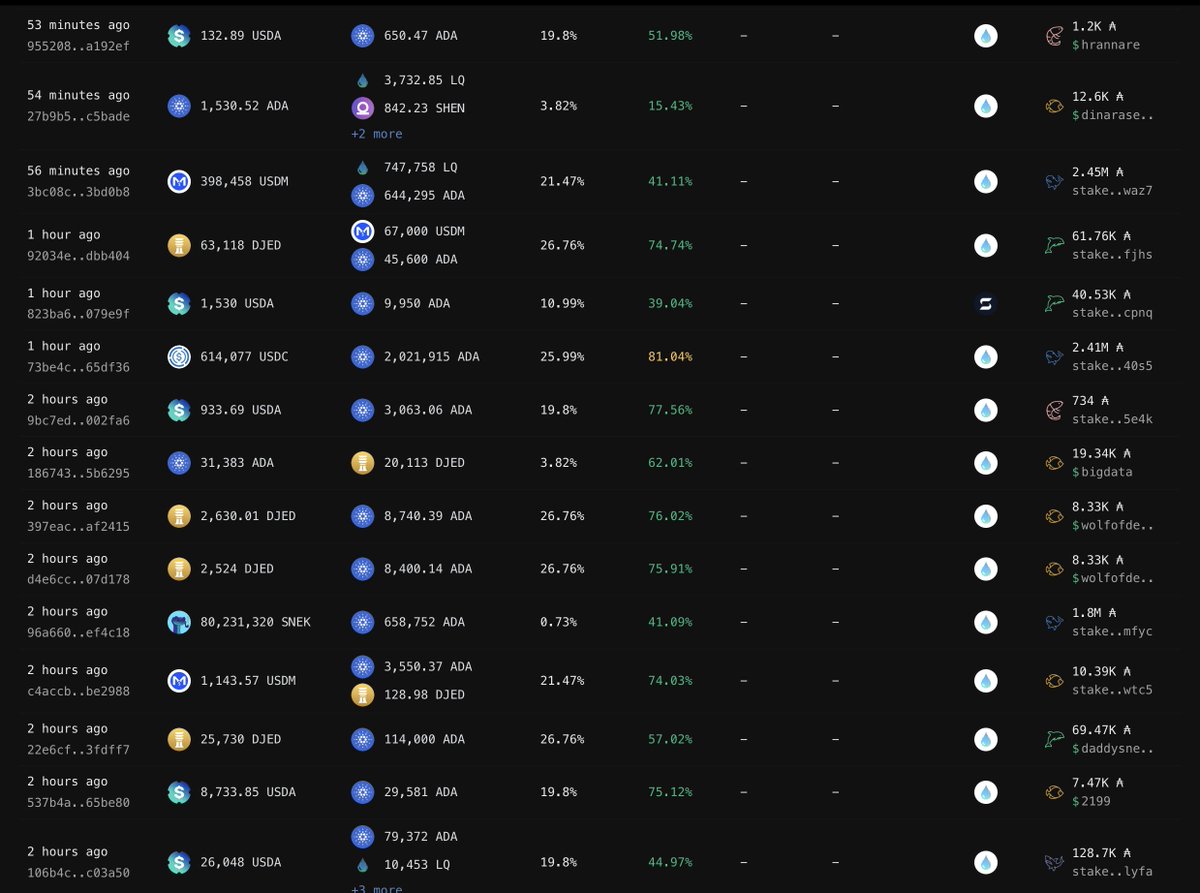Click the 2,021,915 ADA amount
The height and width of the screenshot is (893, 1200).
pyautogui.click(x=430, y=357)
